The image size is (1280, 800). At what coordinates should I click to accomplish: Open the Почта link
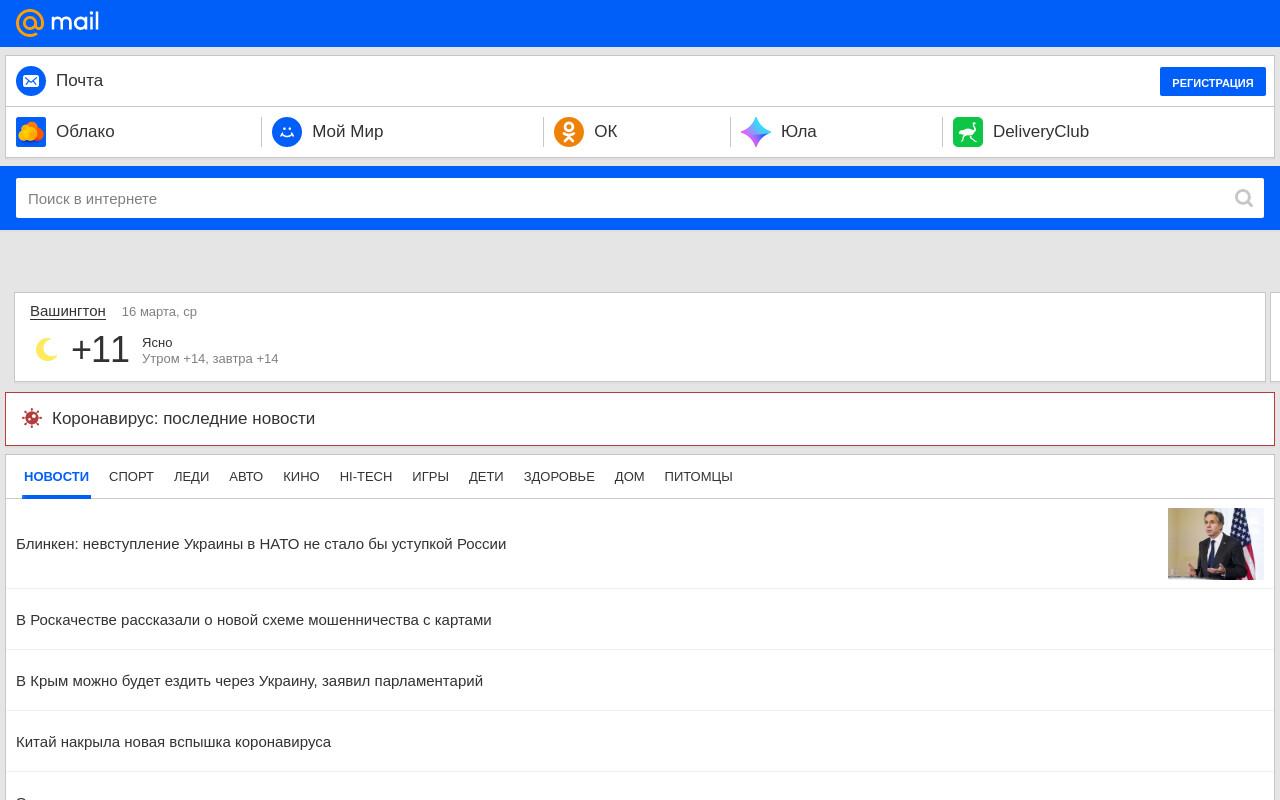click(79, 81)
